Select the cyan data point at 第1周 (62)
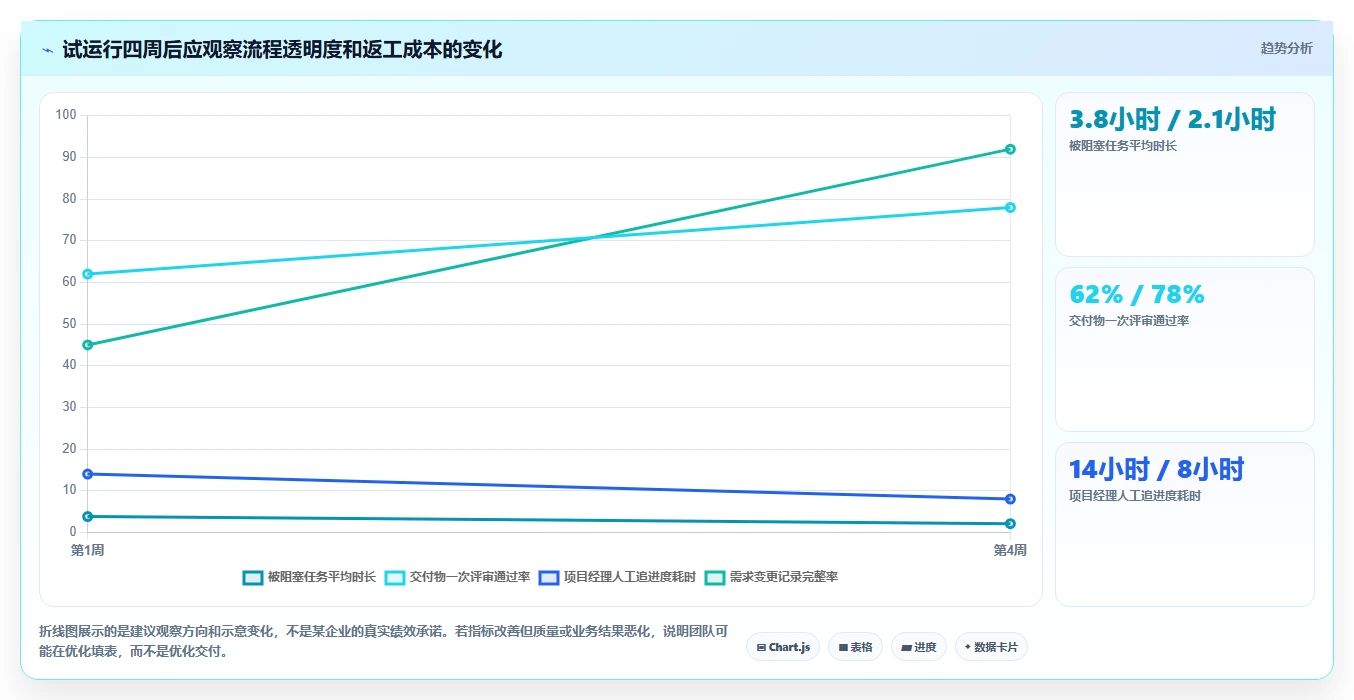This screenshot has height=700, width=1354. 87,274
